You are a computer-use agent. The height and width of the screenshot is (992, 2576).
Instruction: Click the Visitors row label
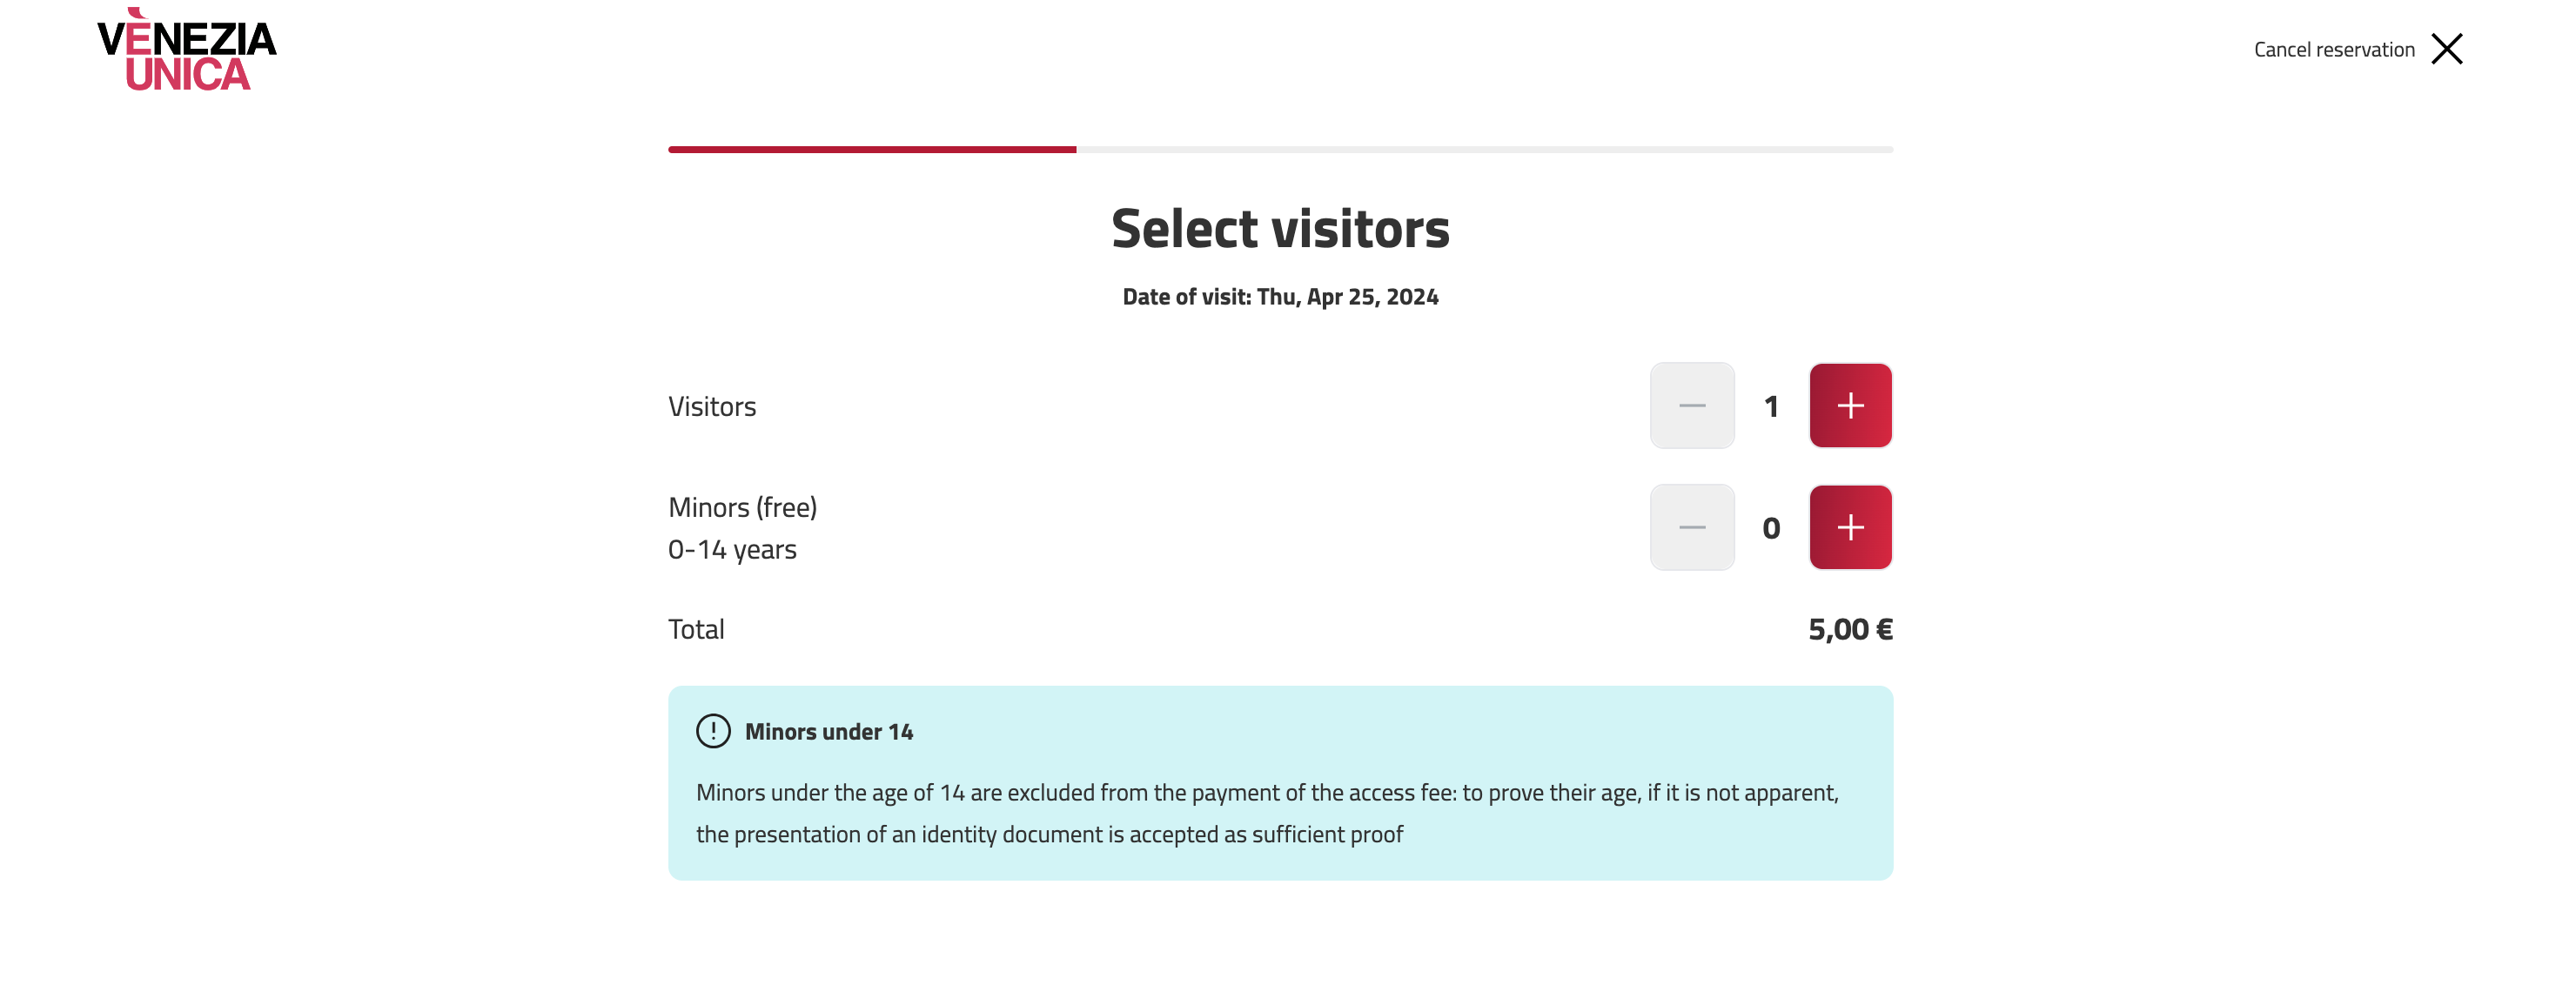712,405
